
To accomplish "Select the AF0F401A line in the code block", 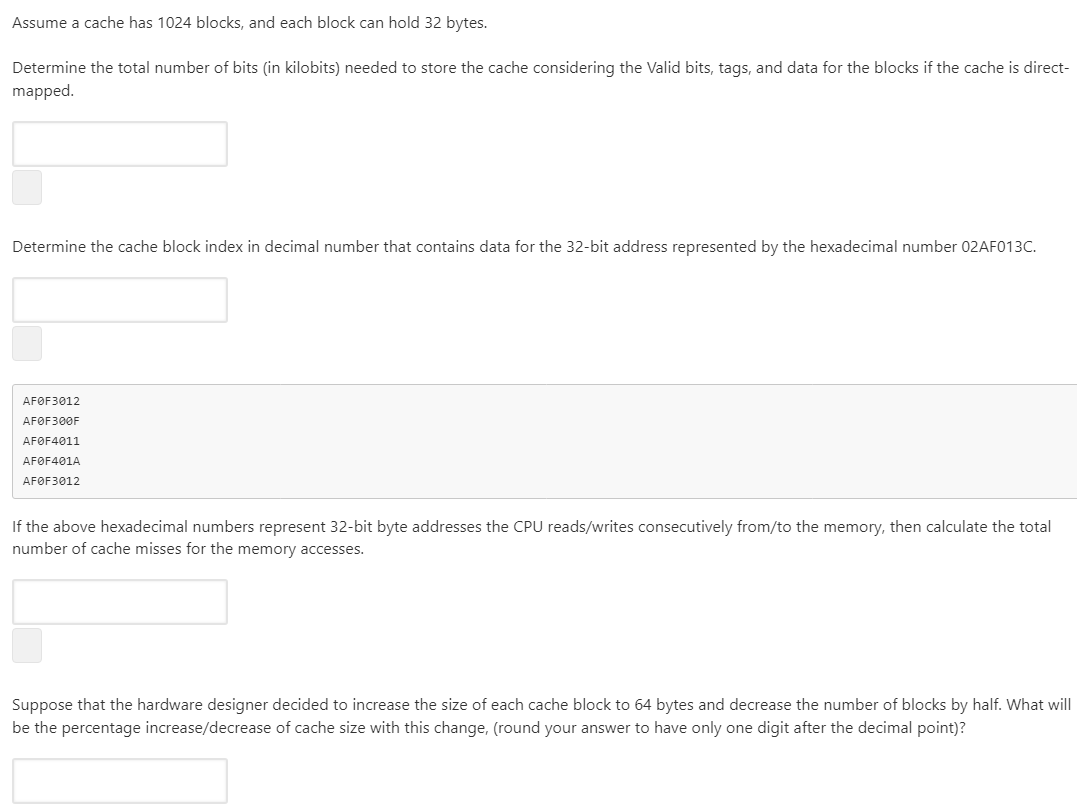I will [51, 460].
